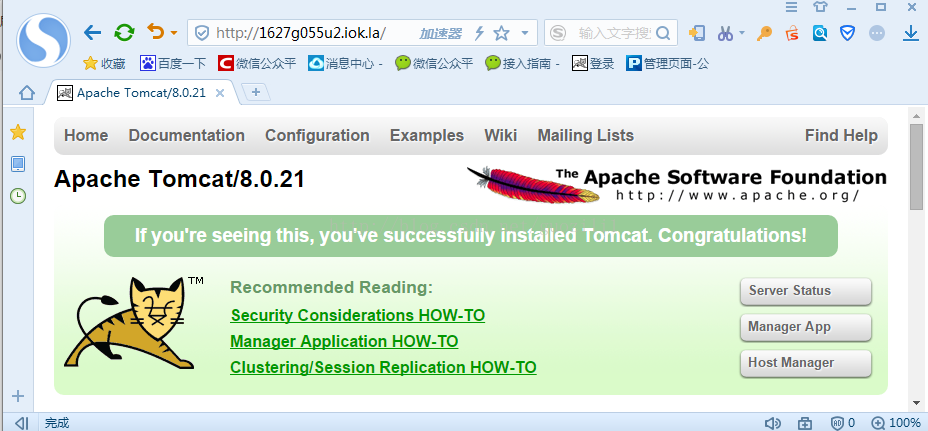Click the shirt skin icon
Viewport: 928px width, 431px height.
820,7
